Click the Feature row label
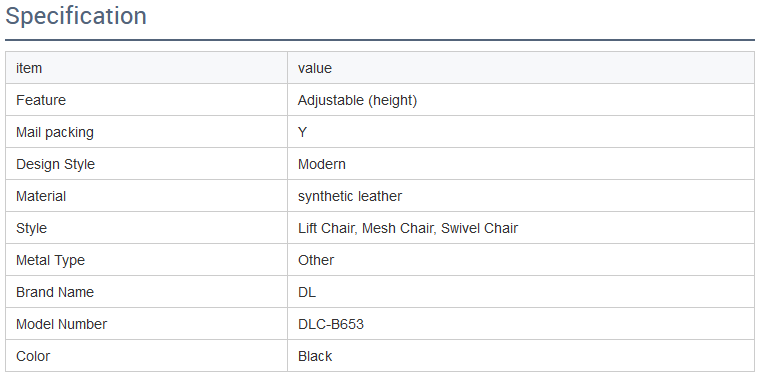This screenshot has width=758, height=375. coord(41,100)
